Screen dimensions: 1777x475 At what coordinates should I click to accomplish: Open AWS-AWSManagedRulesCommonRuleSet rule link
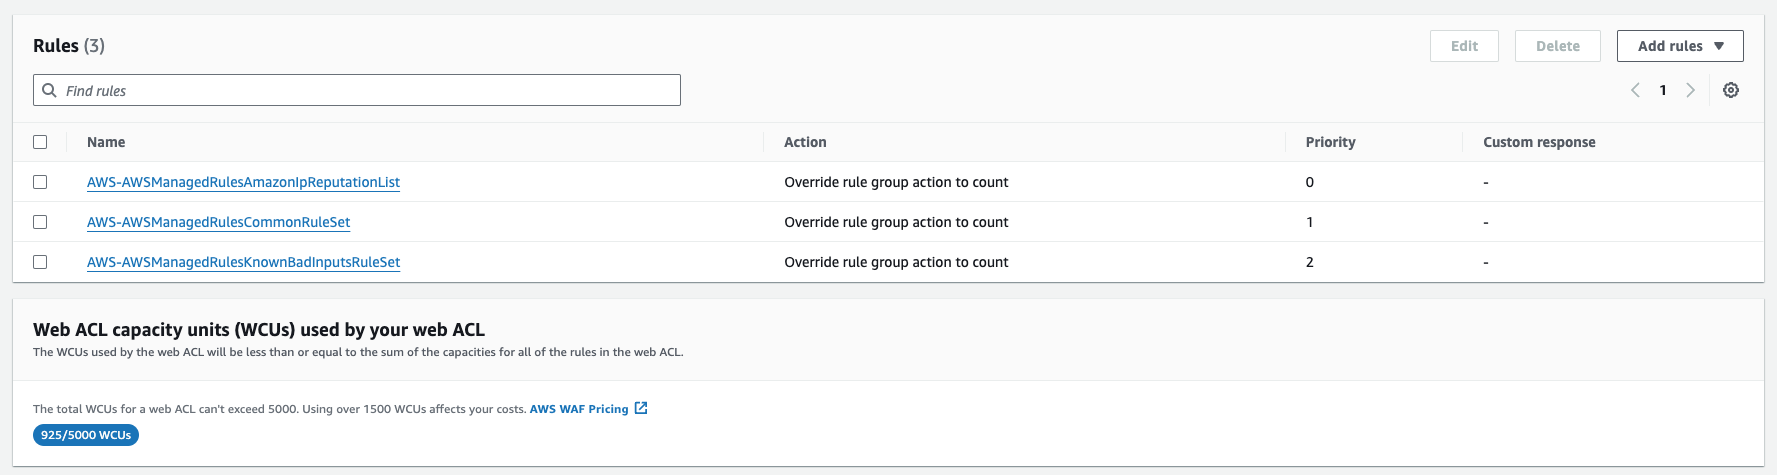click(218, 222)
